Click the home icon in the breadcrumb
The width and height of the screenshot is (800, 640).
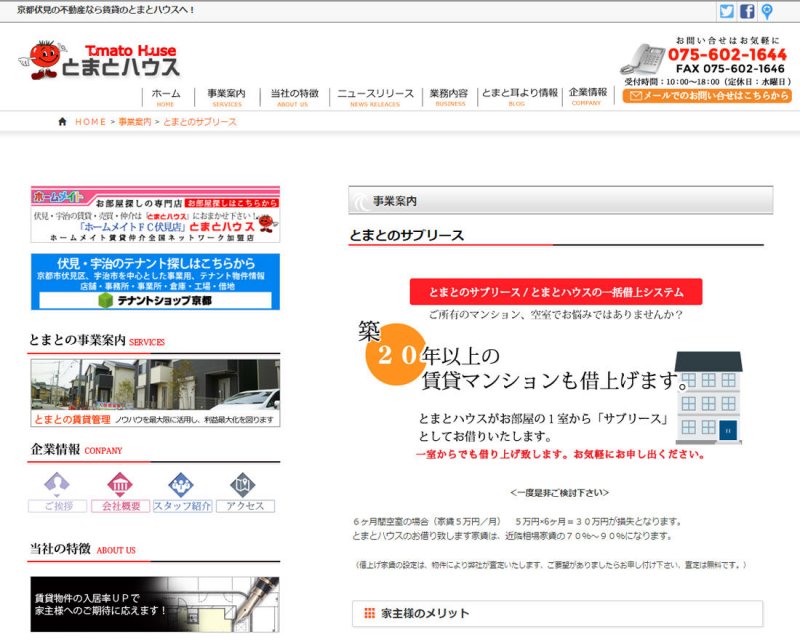[x=63, y=121]
